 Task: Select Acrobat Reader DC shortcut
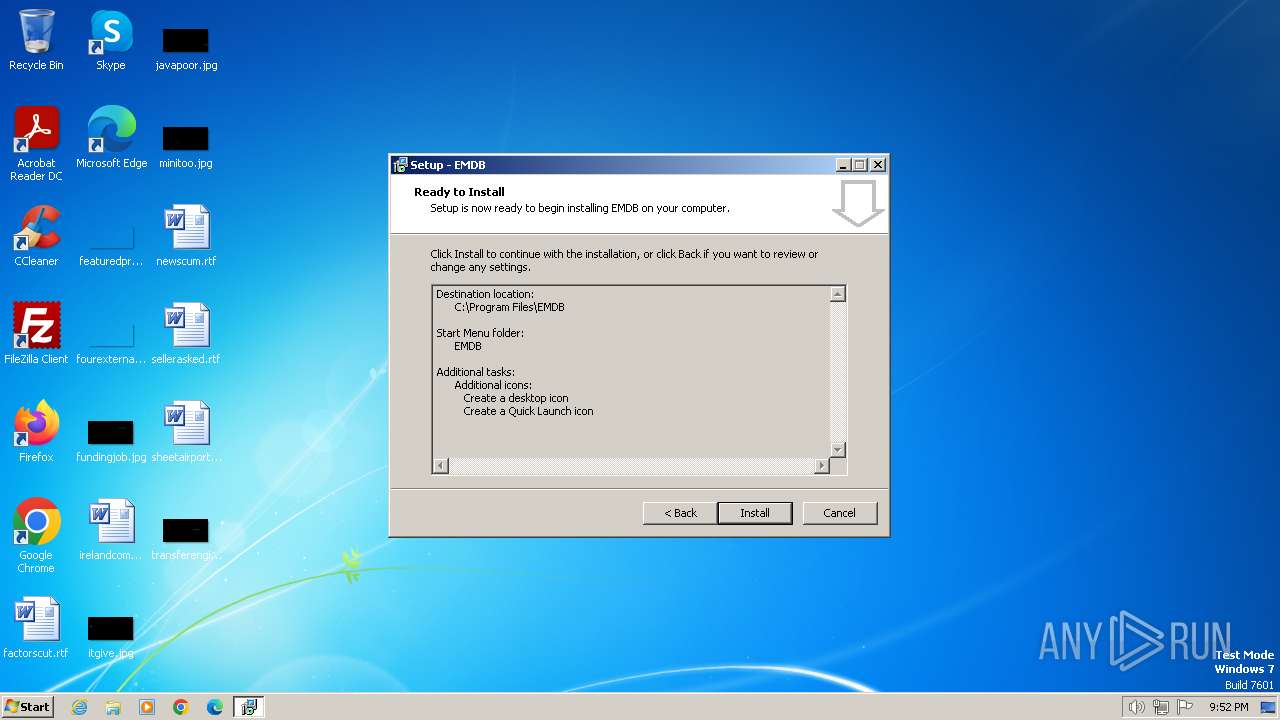click(x=36, y=144)
